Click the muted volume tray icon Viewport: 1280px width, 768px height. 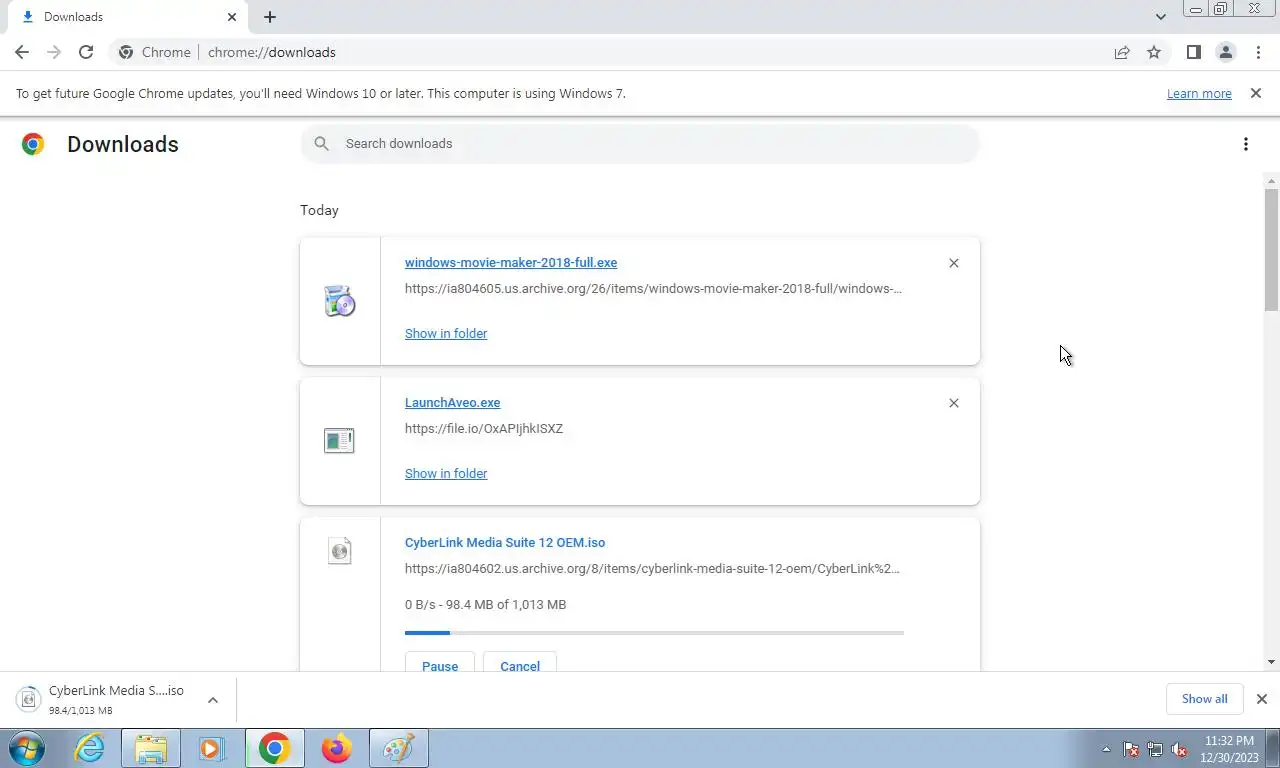point(1179,749)
